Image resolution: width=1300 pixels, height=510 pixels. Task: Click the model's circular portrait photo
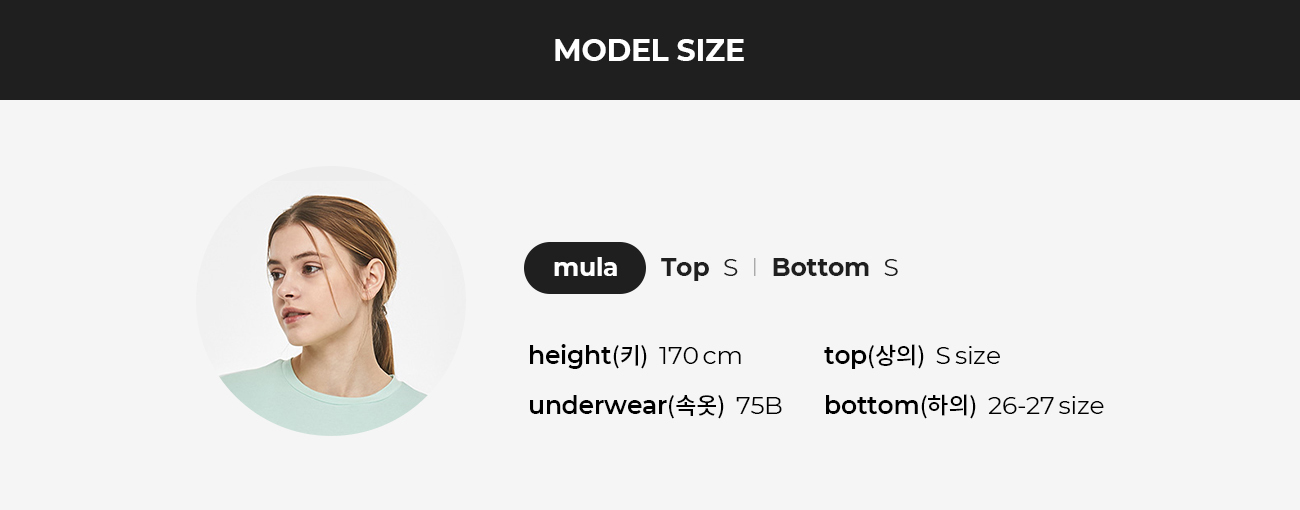[331, 301]
